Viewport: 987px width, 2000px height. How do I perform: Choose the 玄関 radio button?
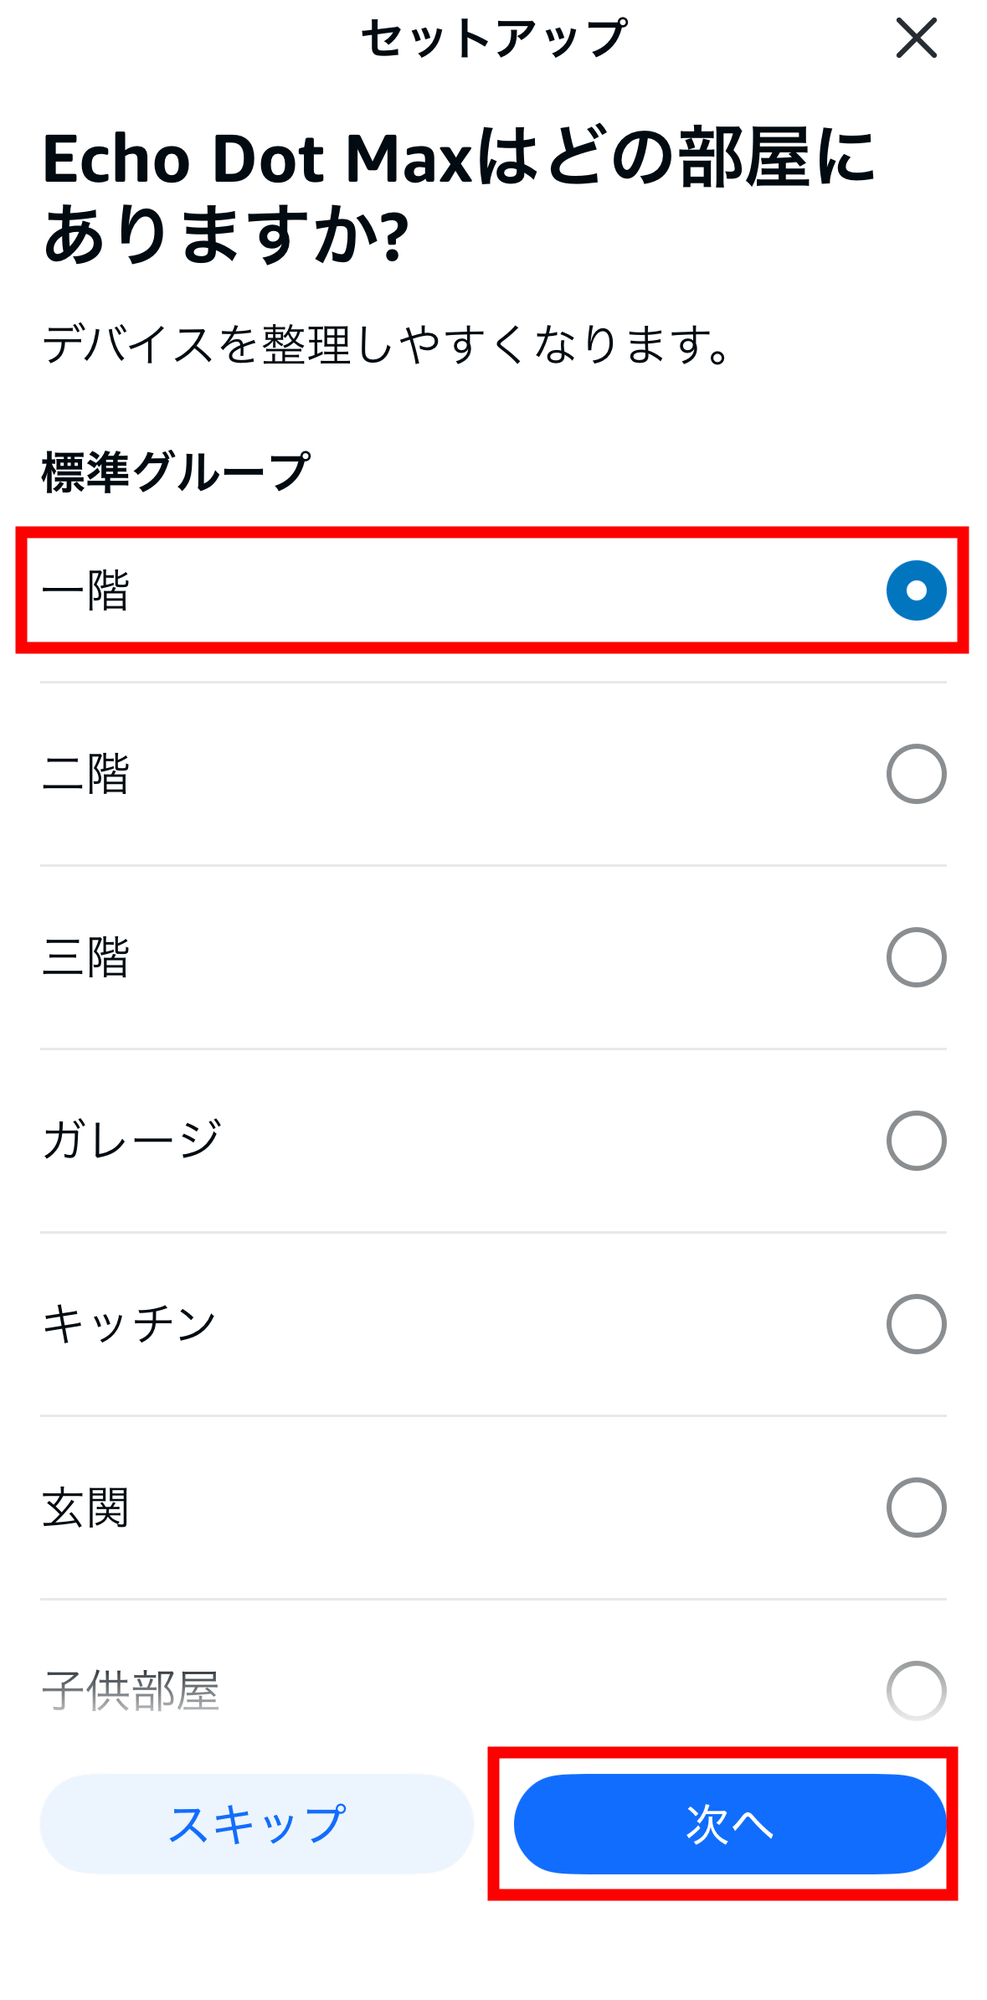click(915, 1507)
